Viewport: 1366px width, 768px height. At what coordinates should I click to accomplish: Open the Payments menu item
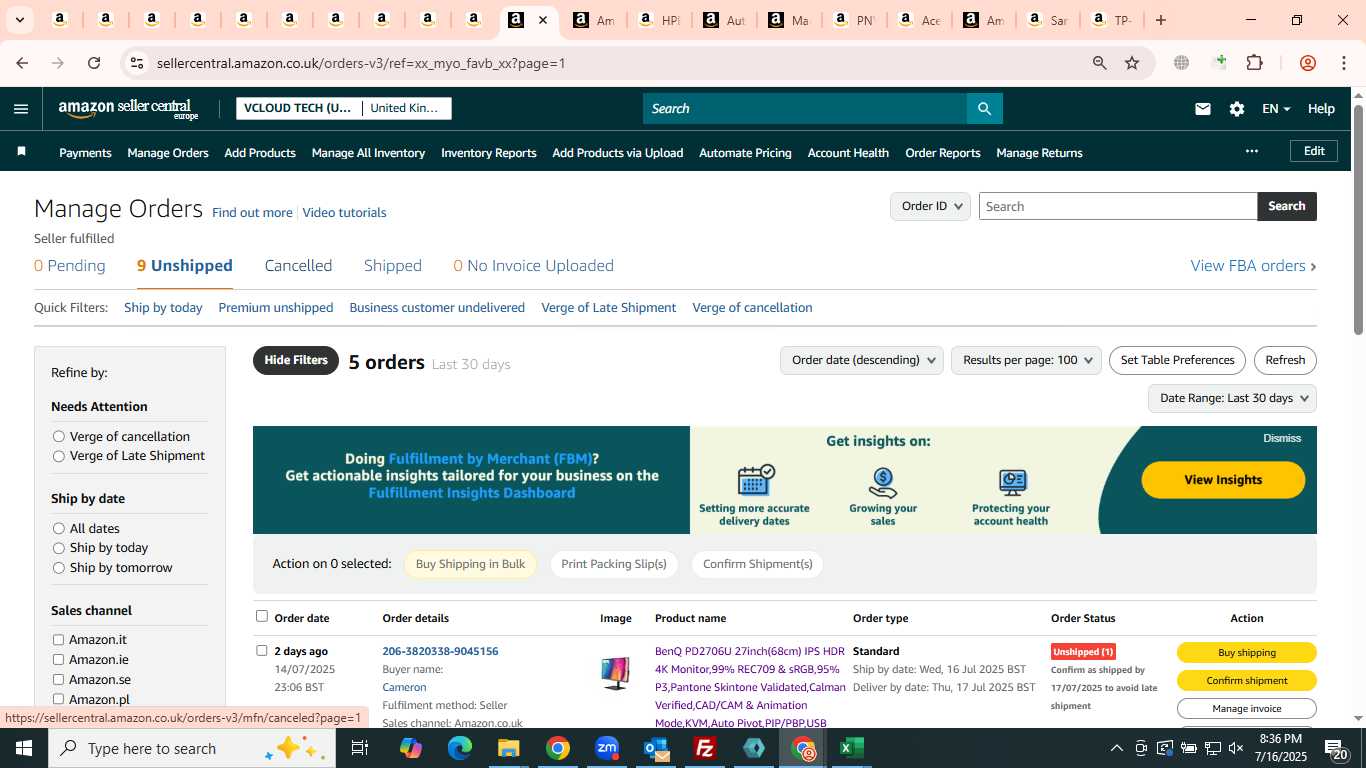click(85, 153)
